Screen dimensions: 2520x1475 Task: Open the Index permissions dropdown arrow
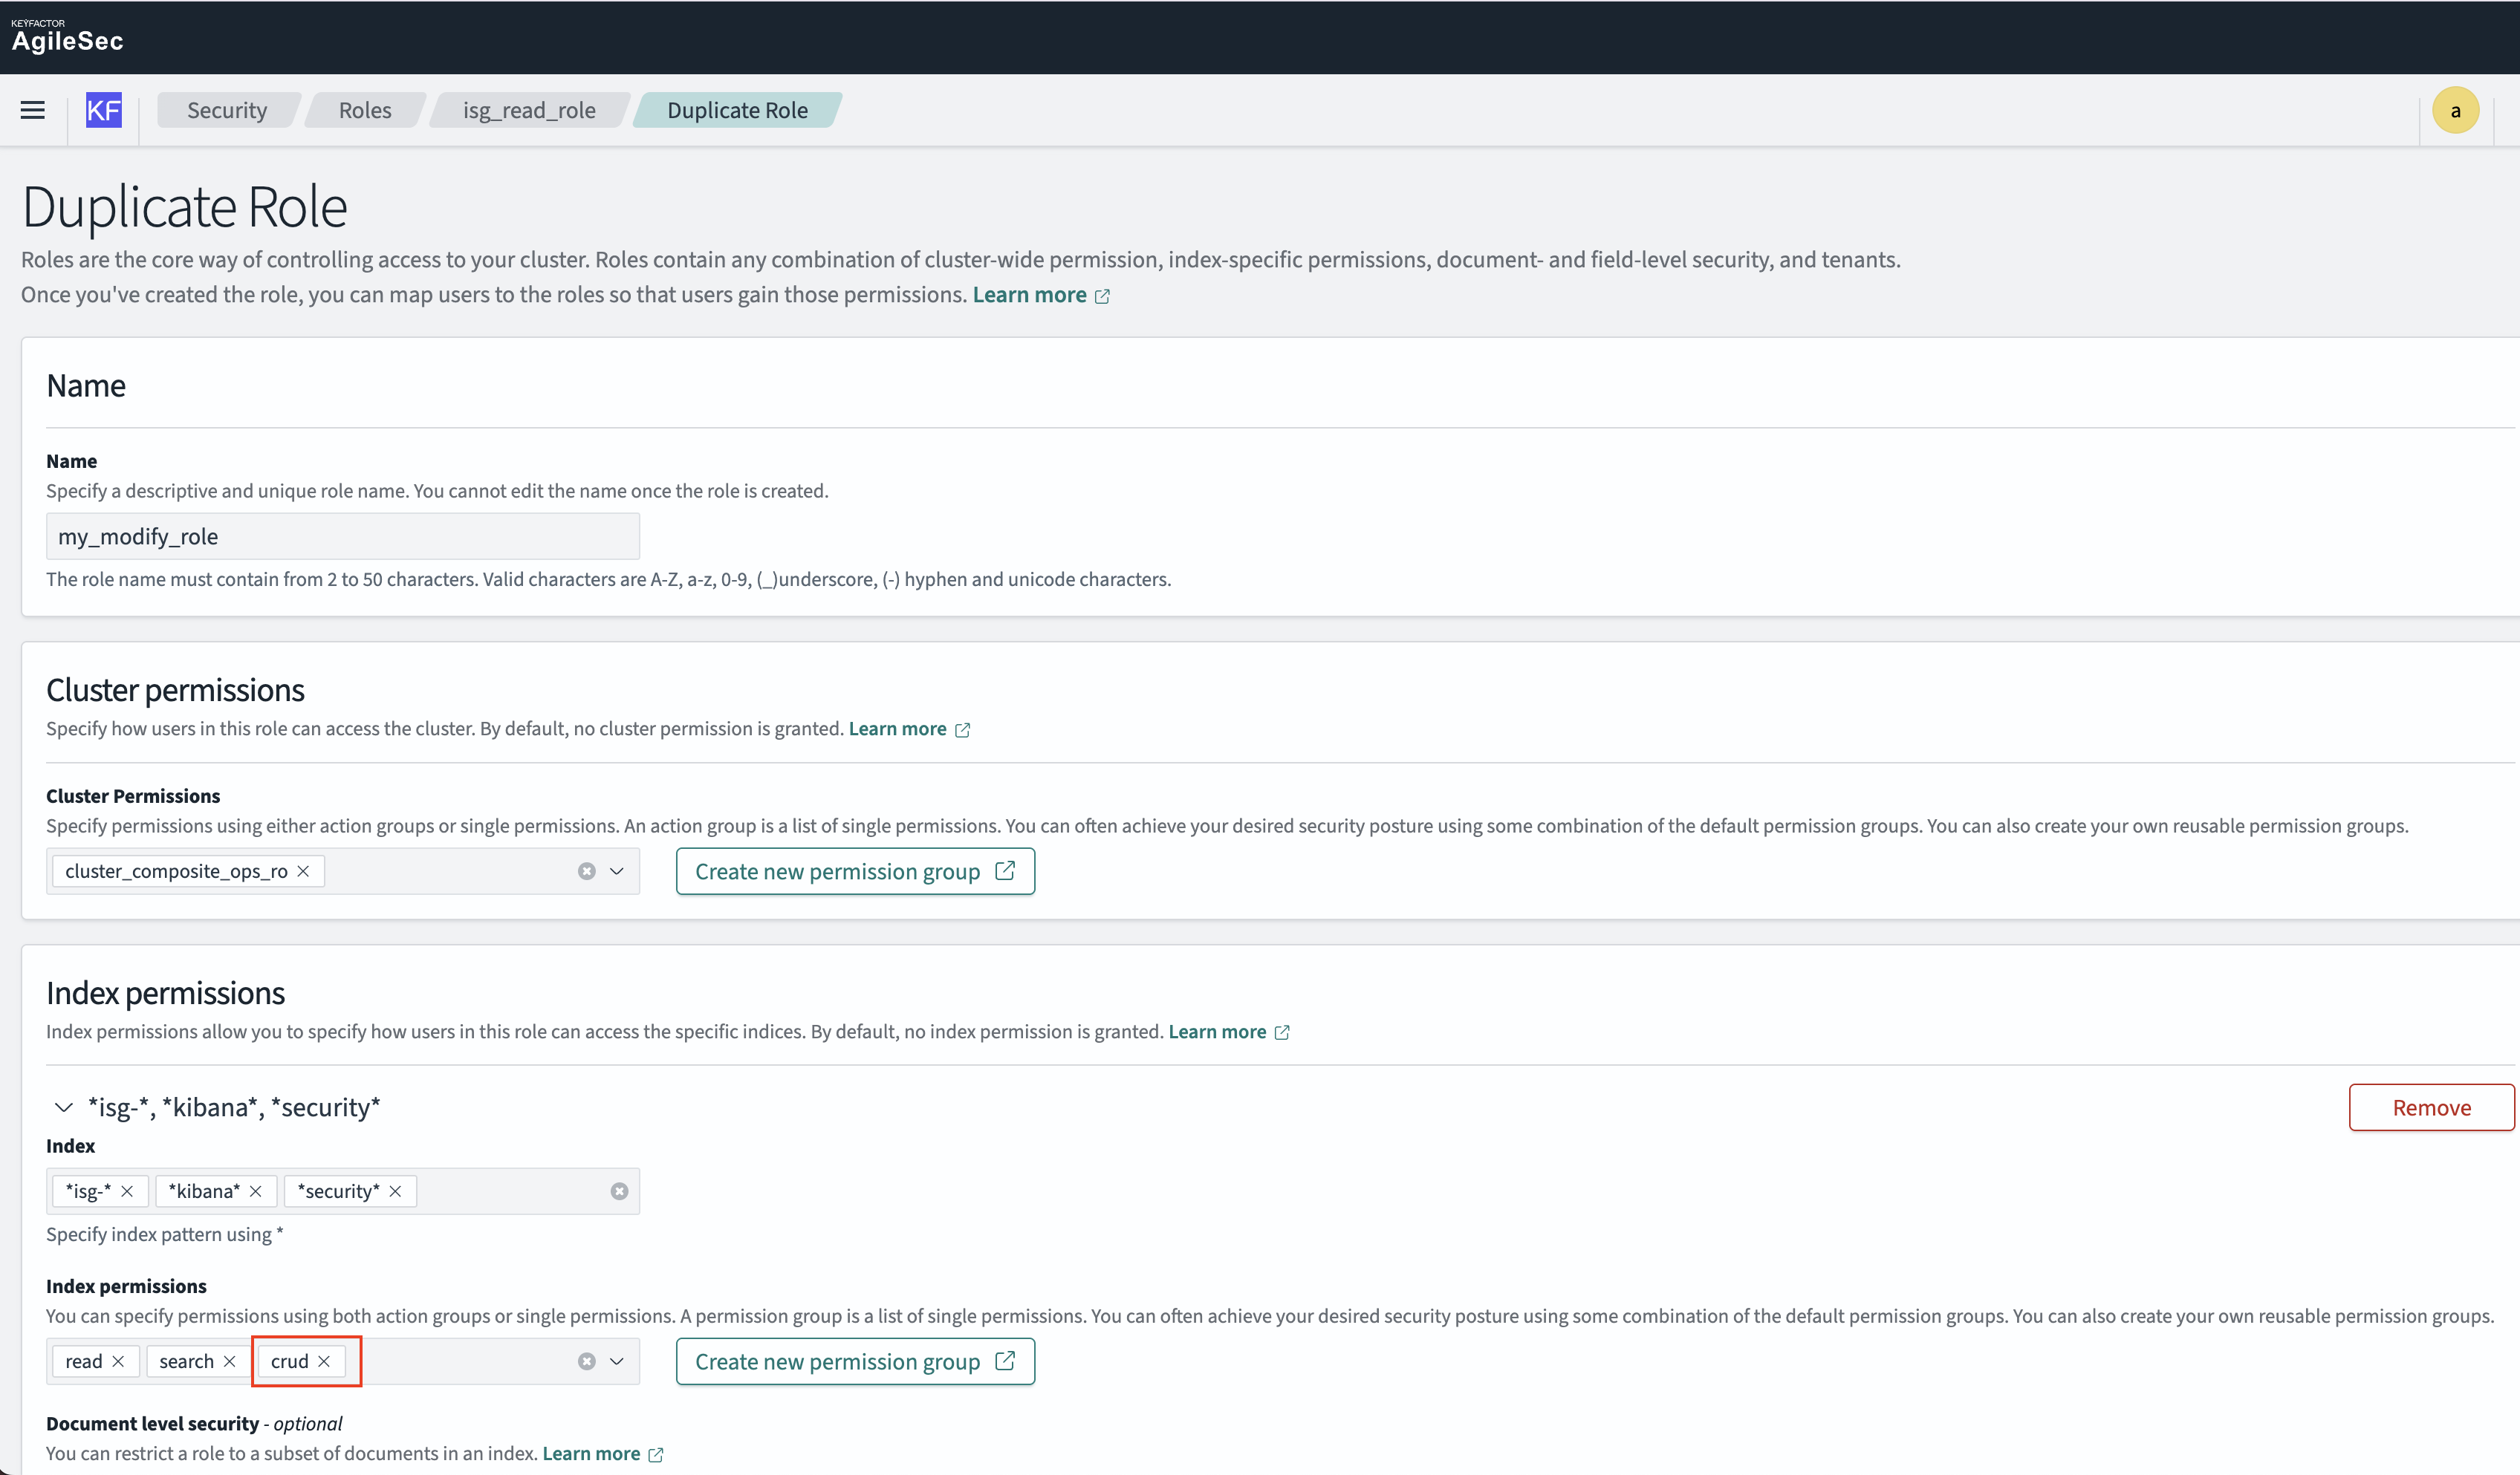pyautogui.click(x=617, y=1361)
